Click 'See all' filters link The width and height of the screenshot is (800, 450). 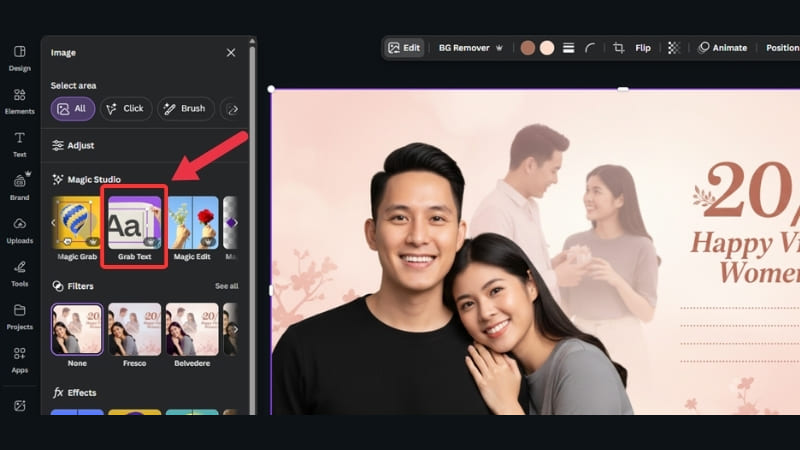click(226, 286)
